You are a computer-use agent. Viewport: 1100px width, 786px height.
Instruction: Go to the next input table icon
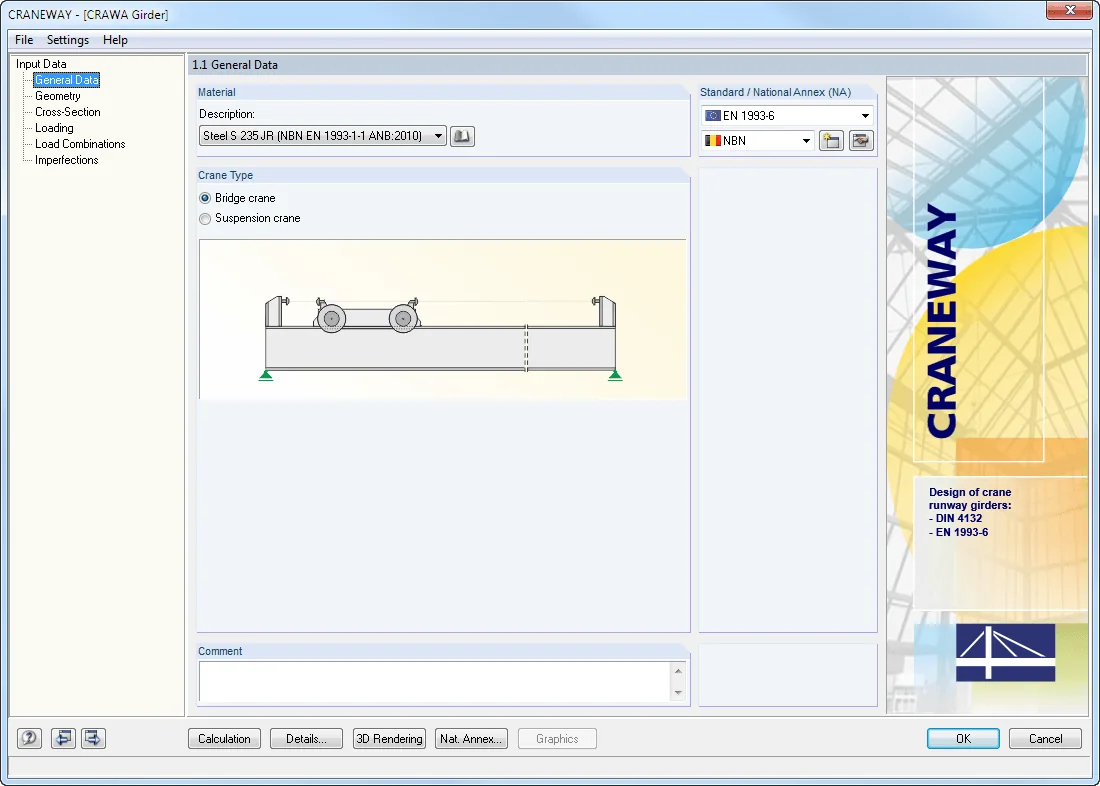tap(93, 738)
